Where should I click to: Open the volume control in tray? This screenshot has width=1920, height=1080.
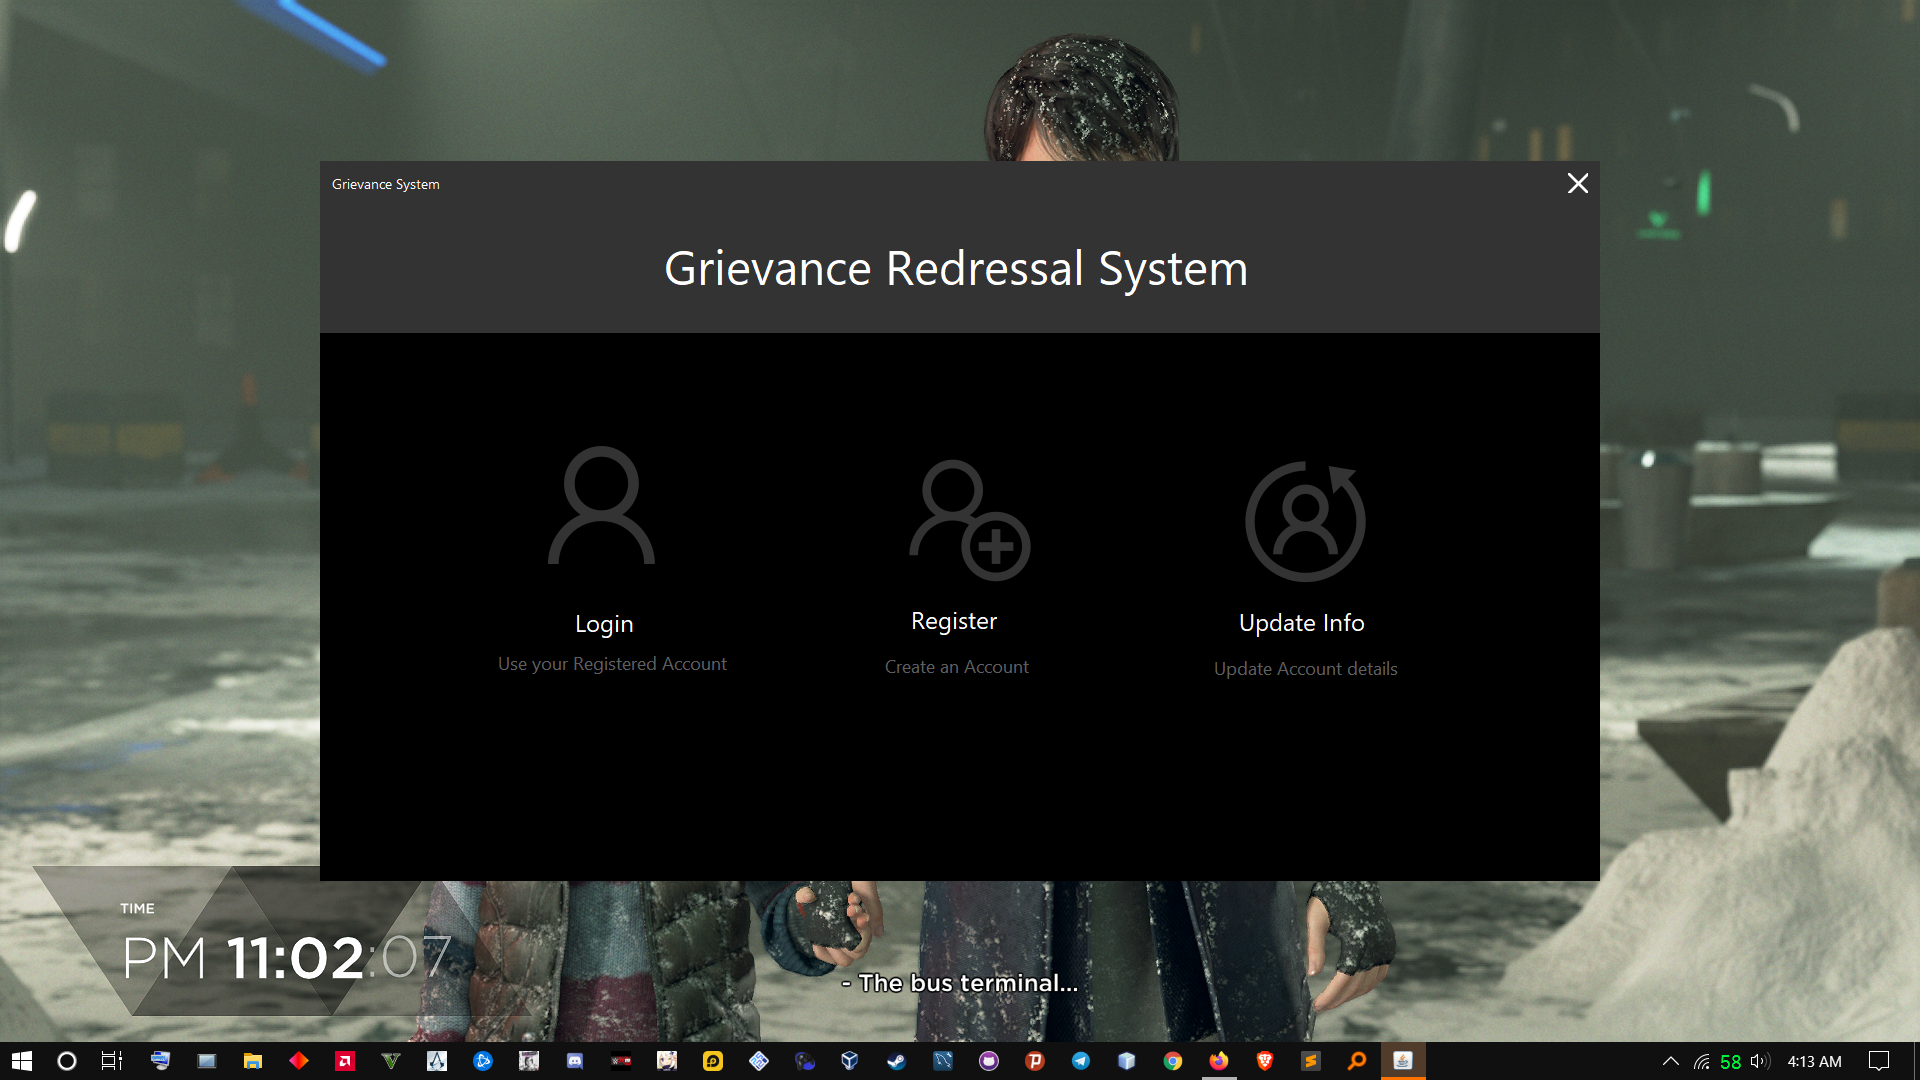coord(1760,1061)
